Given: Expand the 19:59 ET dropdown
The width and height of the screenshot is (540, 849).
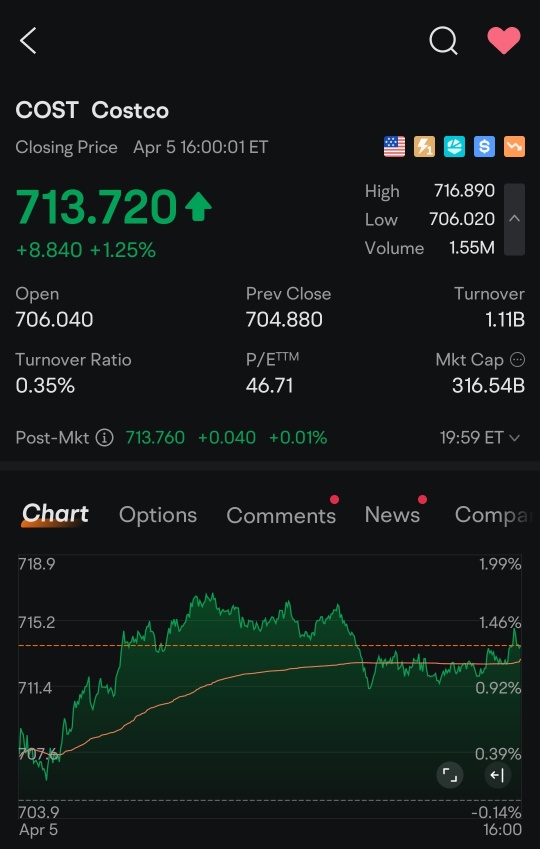Looking at the screenshot, I should click(480, 437).
